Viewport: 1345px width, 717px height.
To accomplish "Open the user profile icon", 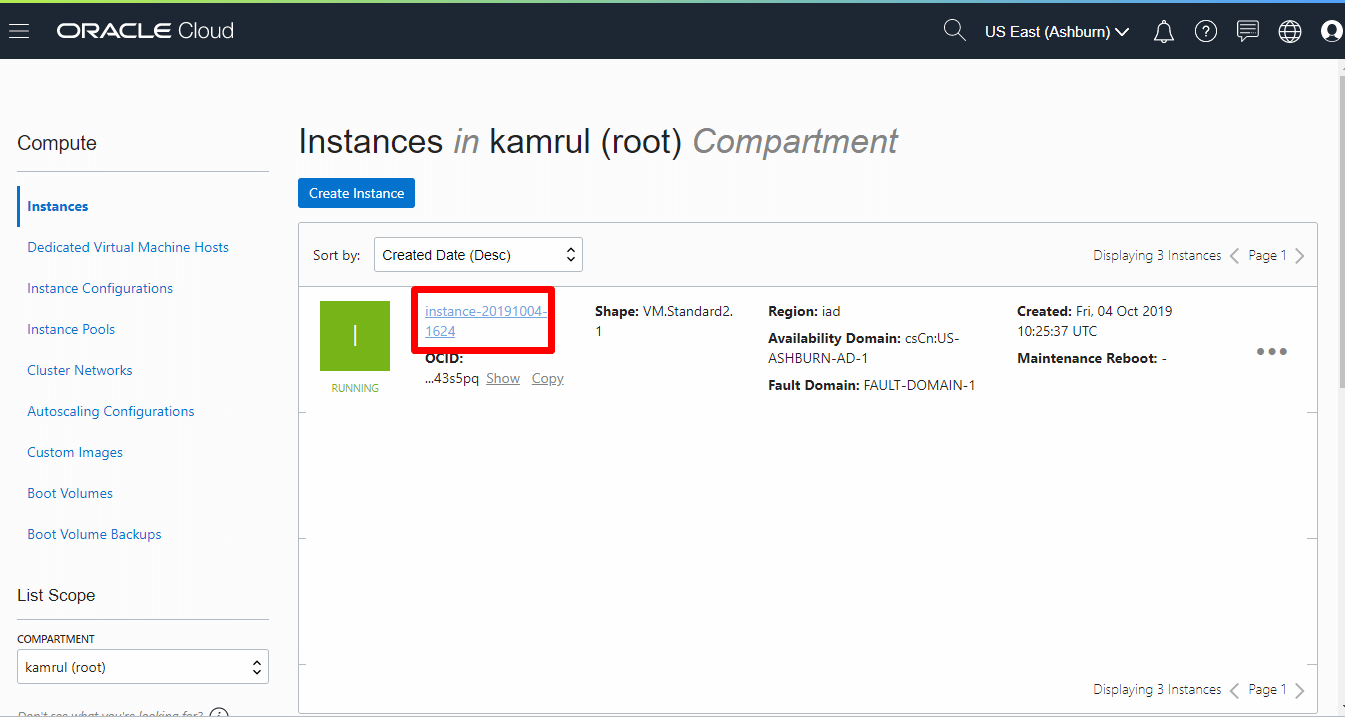I will click(x=1332, y=32).
